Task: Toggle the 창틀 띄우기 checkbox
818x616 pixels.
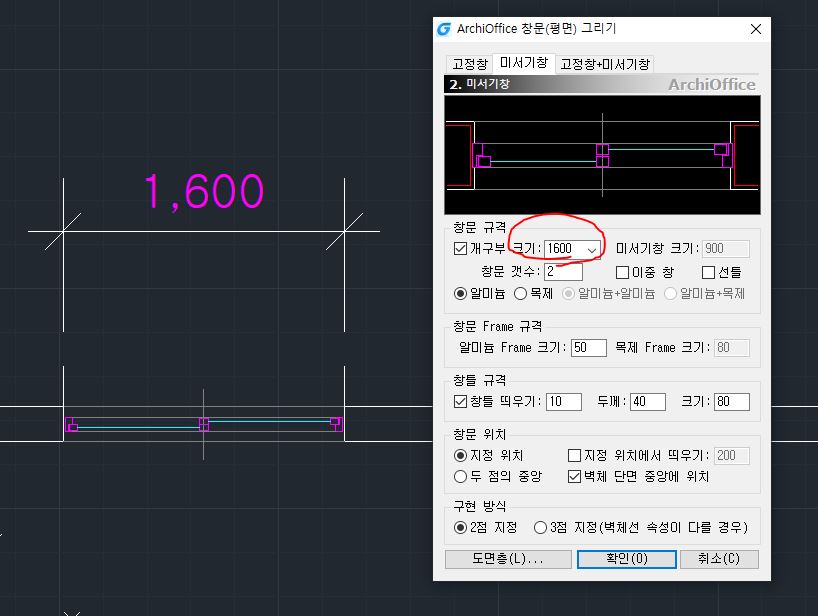Action: (461, 402)
